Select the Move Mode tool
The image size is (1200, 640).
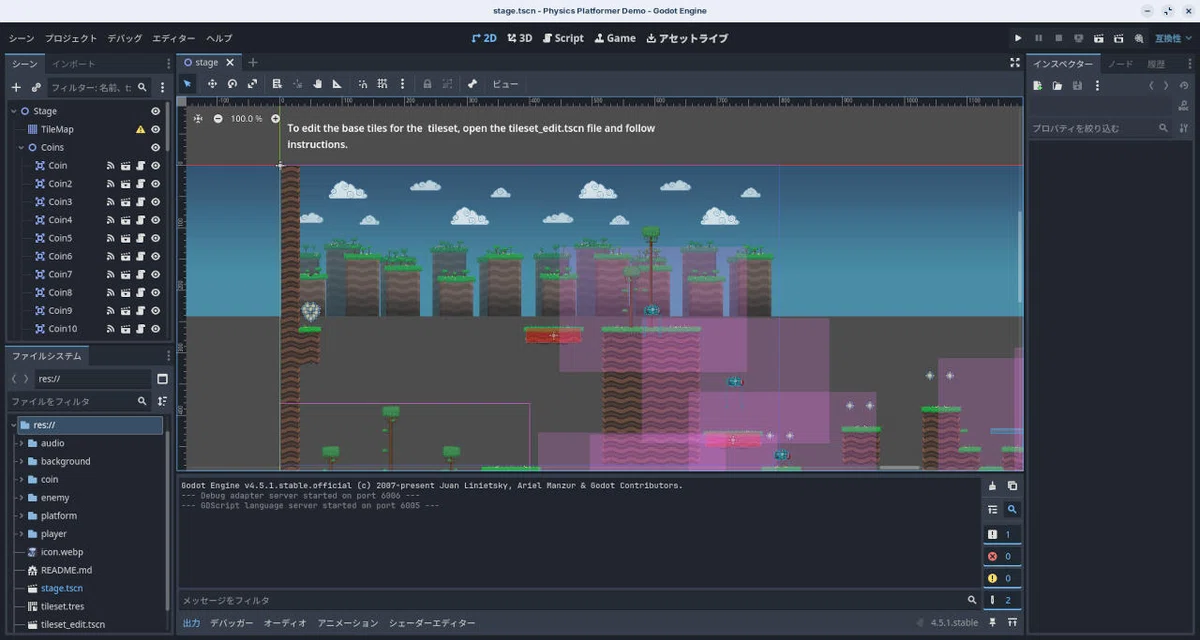[212, 84]
